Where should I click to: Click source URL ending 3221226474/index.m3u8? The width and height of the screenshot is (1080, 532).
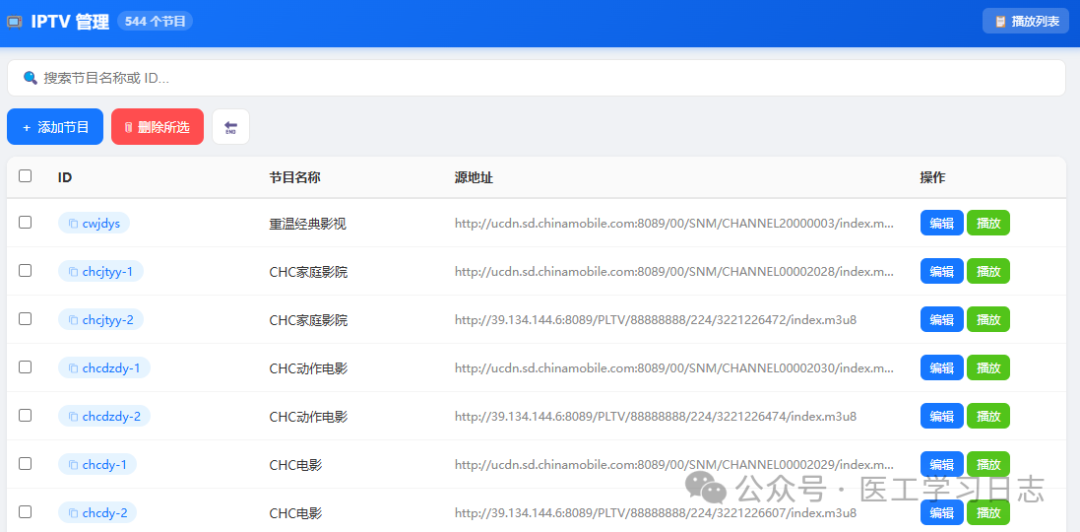click(656, 416)
